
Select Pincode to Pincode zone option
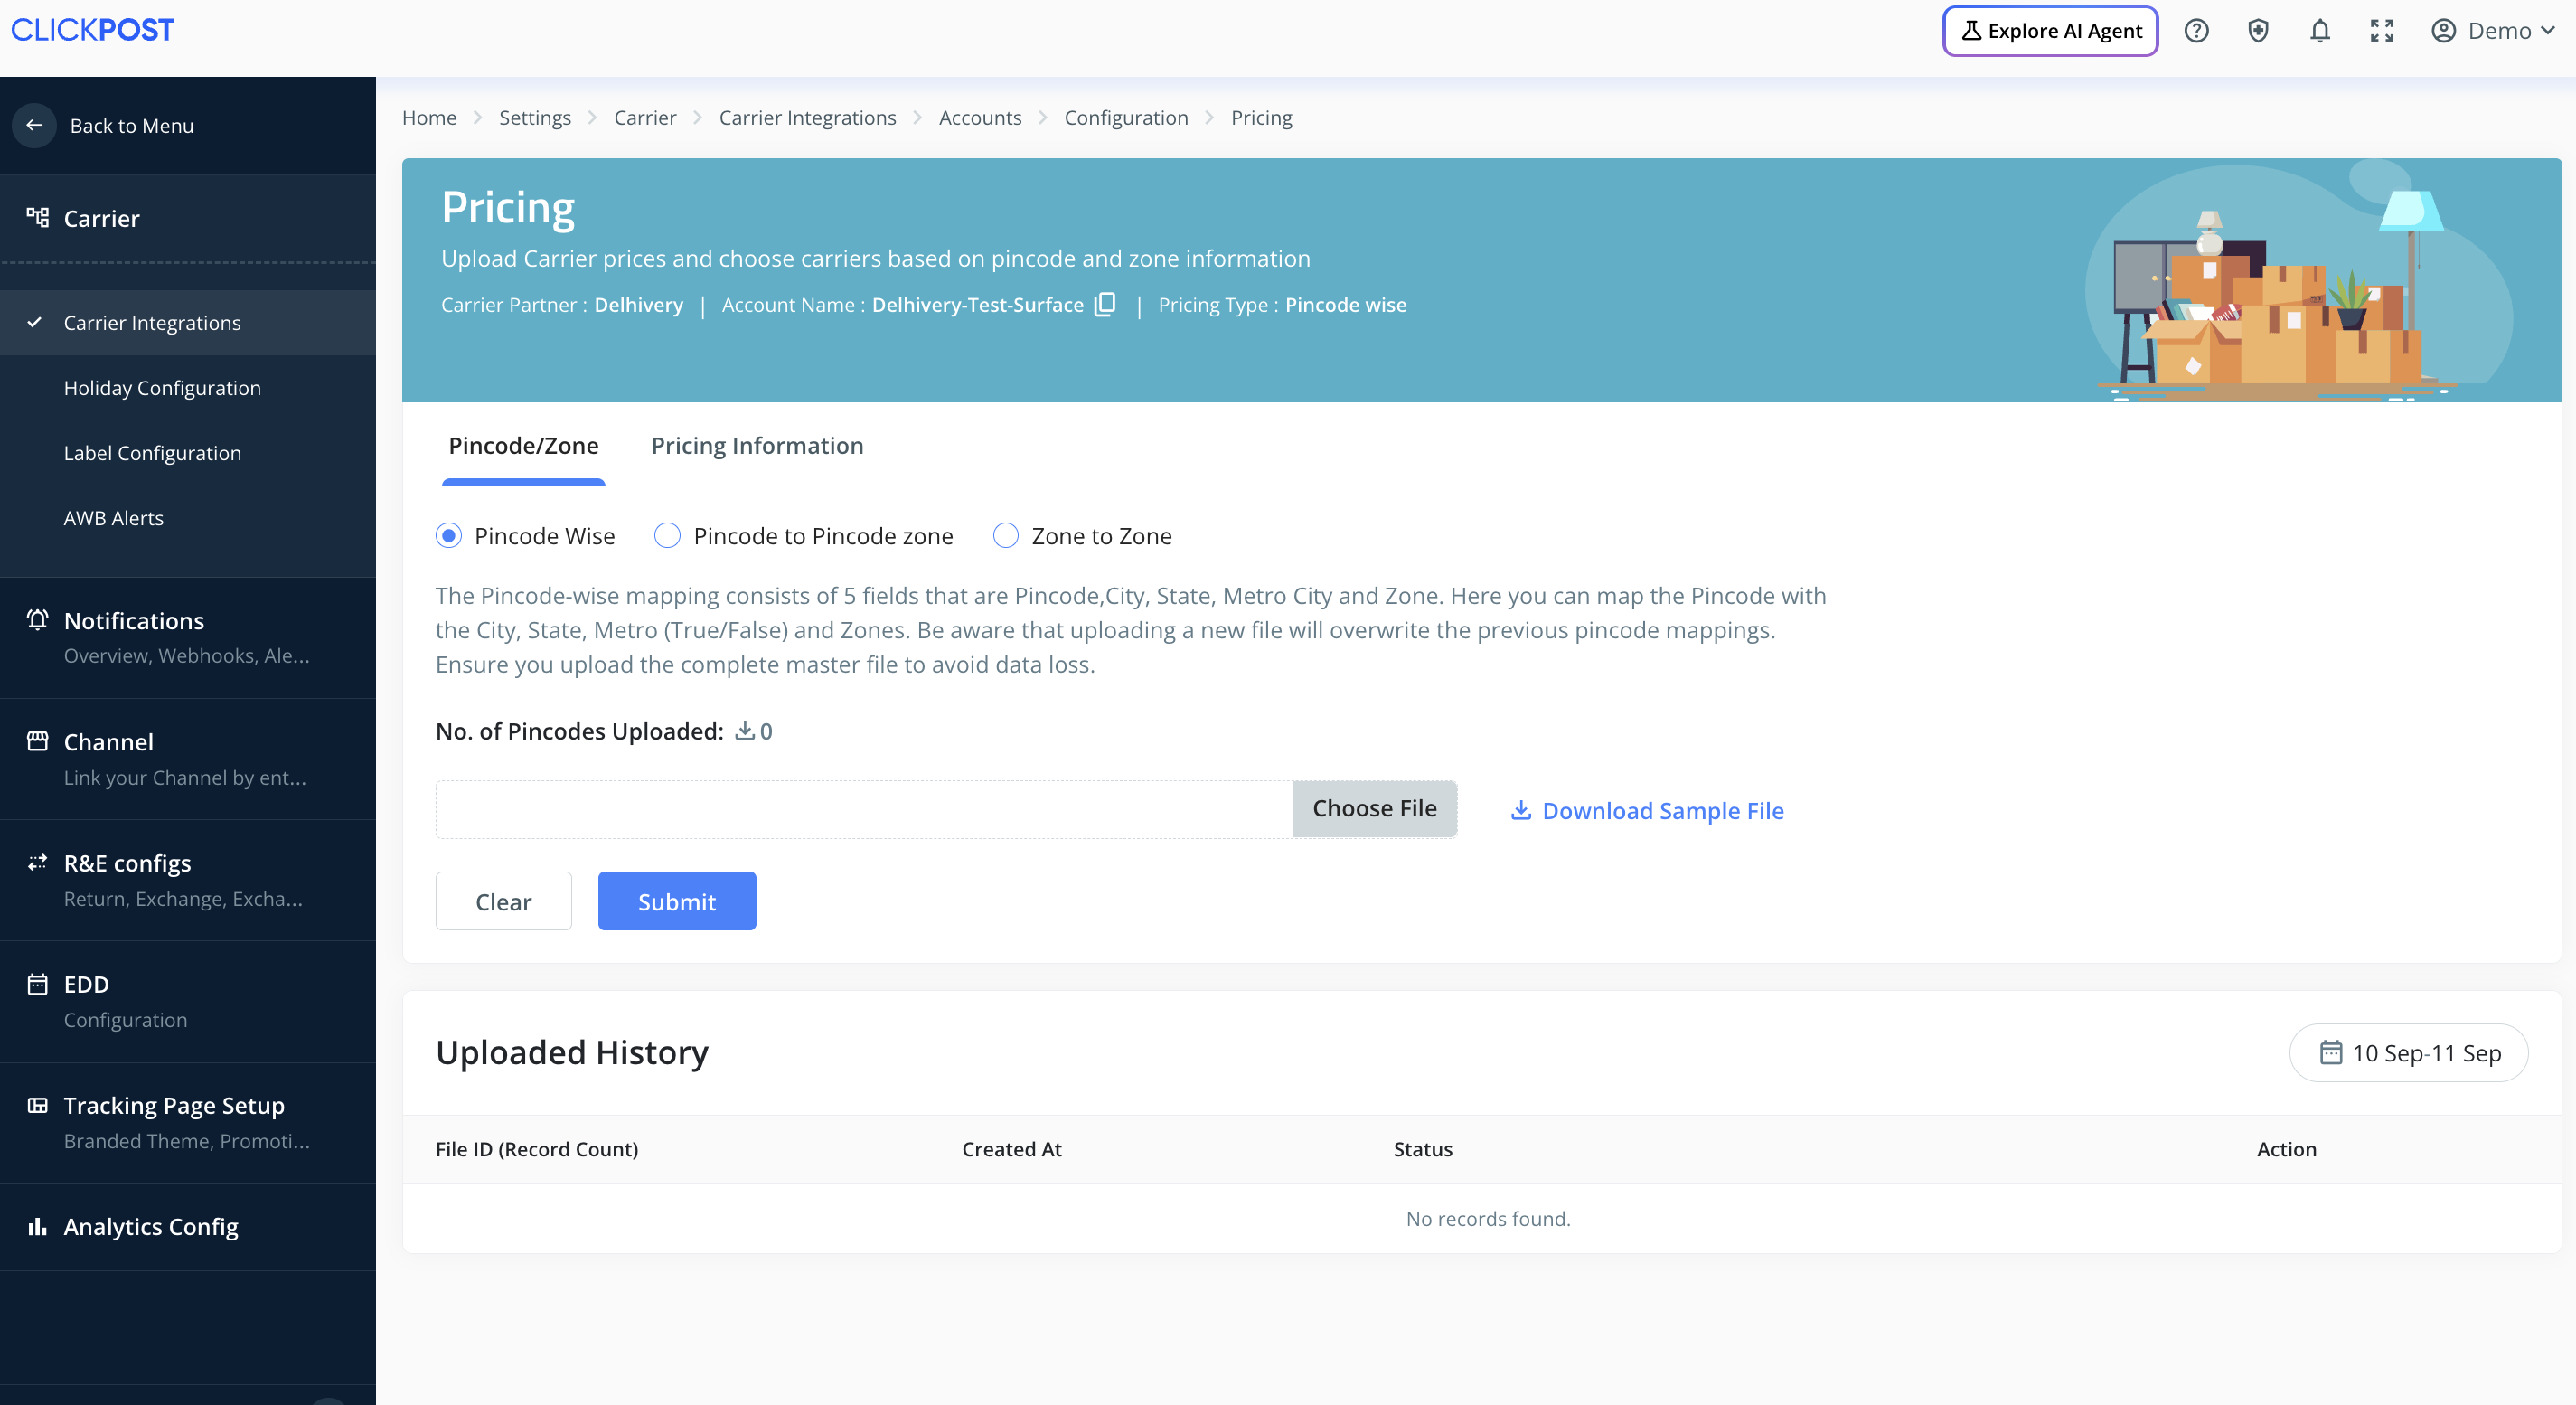pyautogui.click(x=667, y=536)
